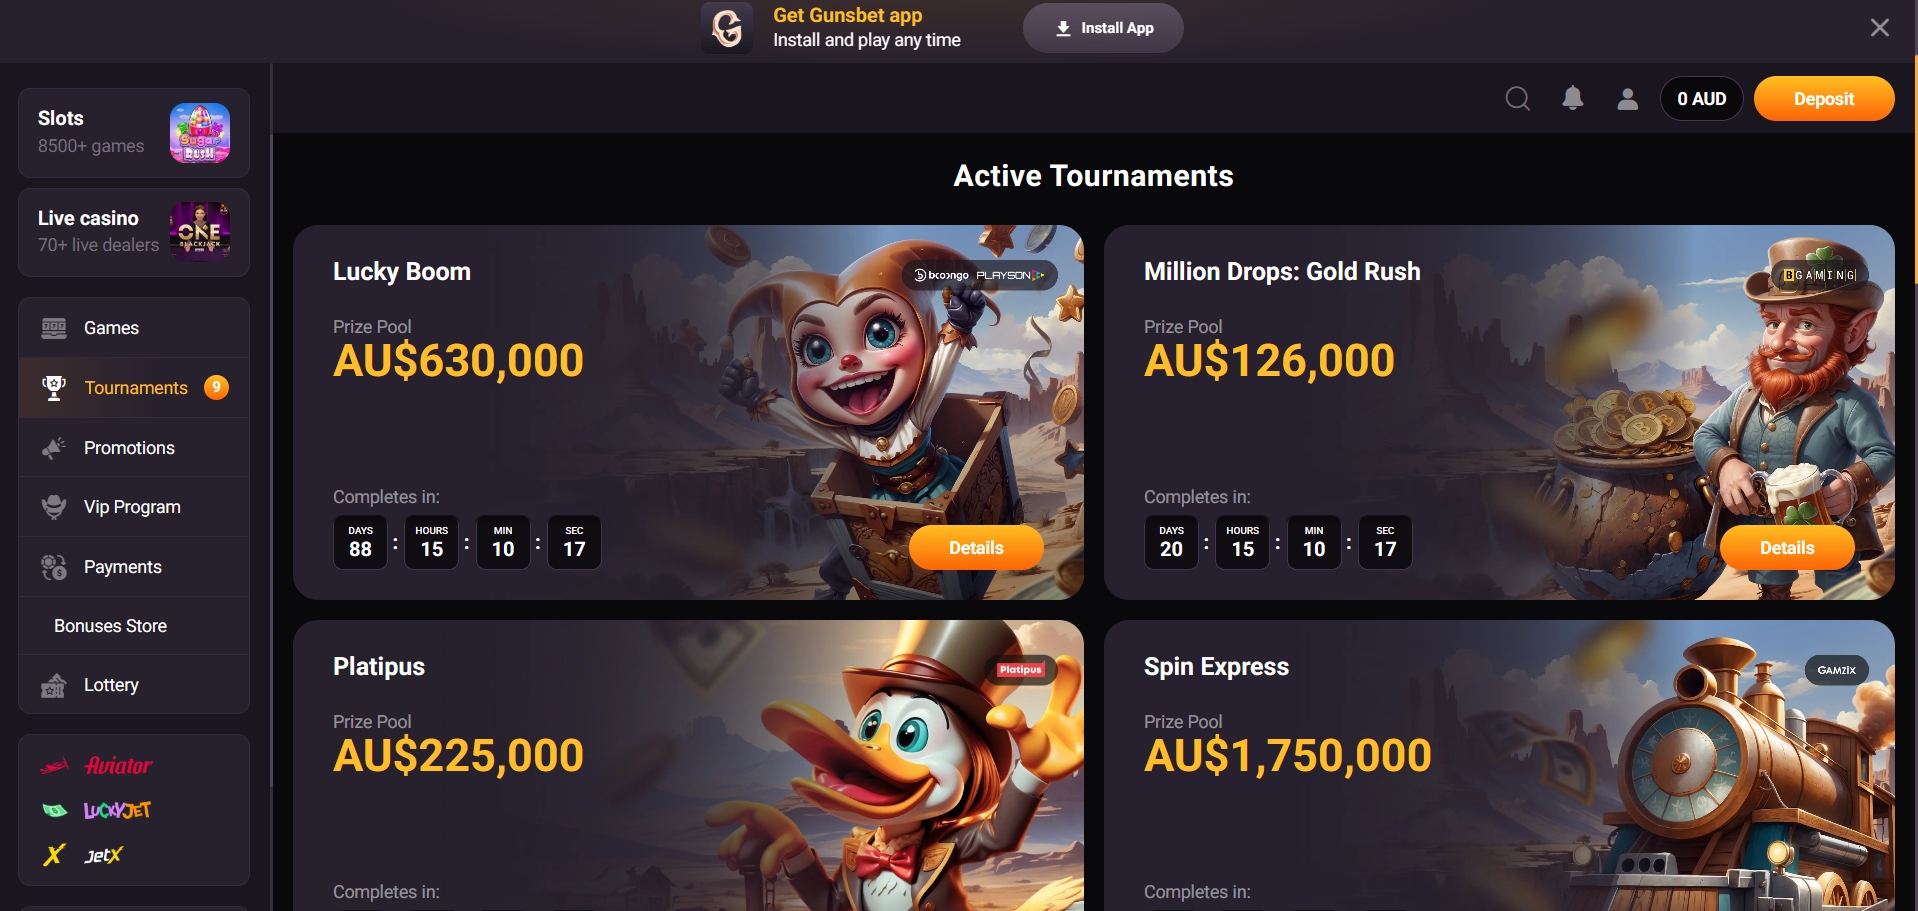Launch the LuckyJet game logo

96,810
